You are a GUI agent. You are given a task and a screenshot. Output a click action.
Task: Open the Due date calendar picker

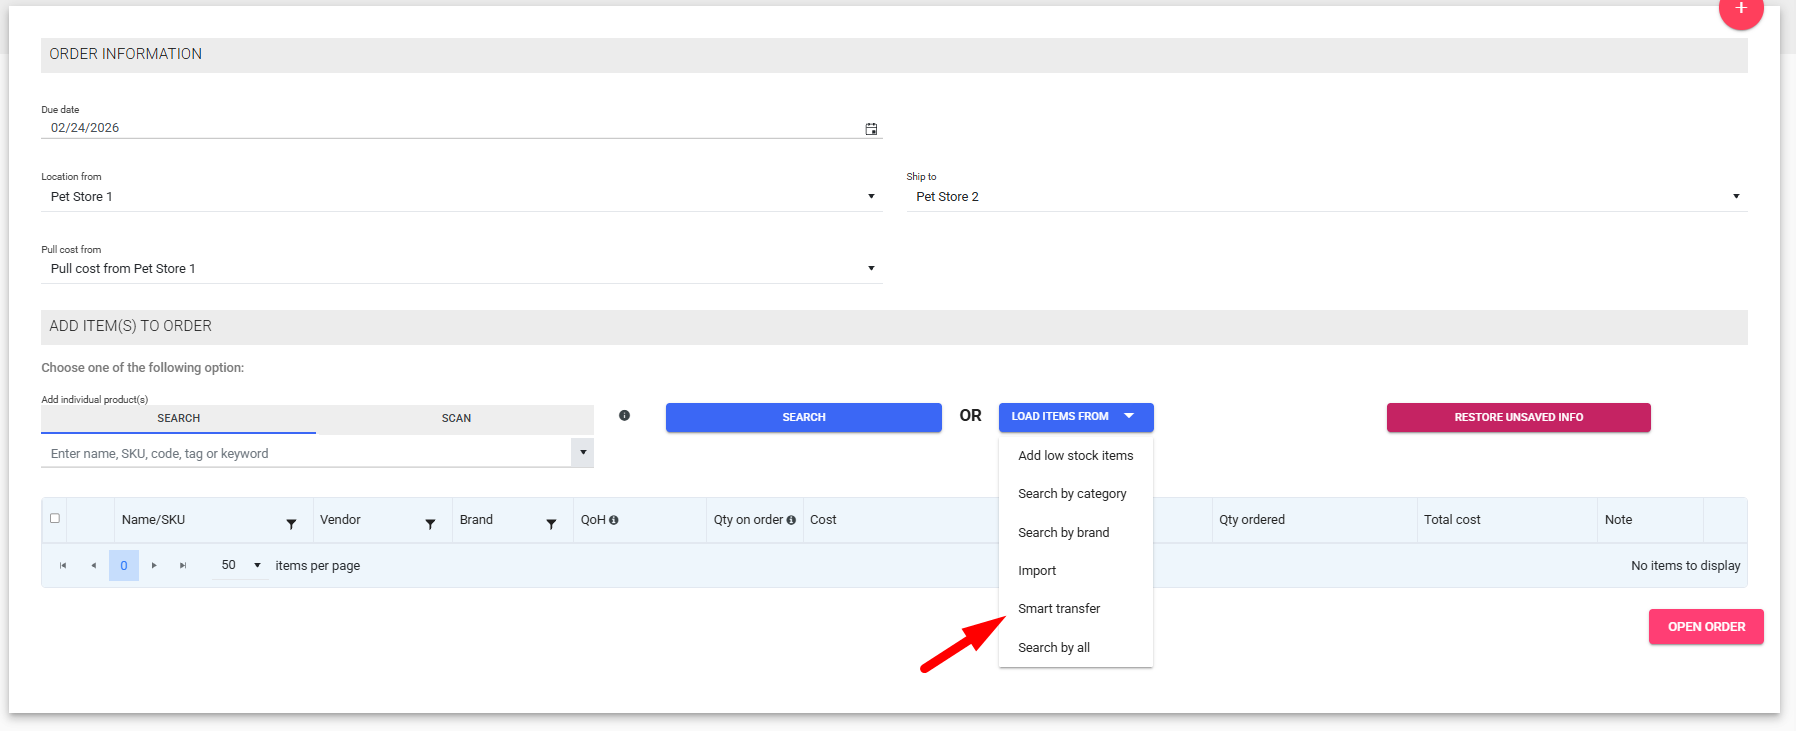pos(871,129)
